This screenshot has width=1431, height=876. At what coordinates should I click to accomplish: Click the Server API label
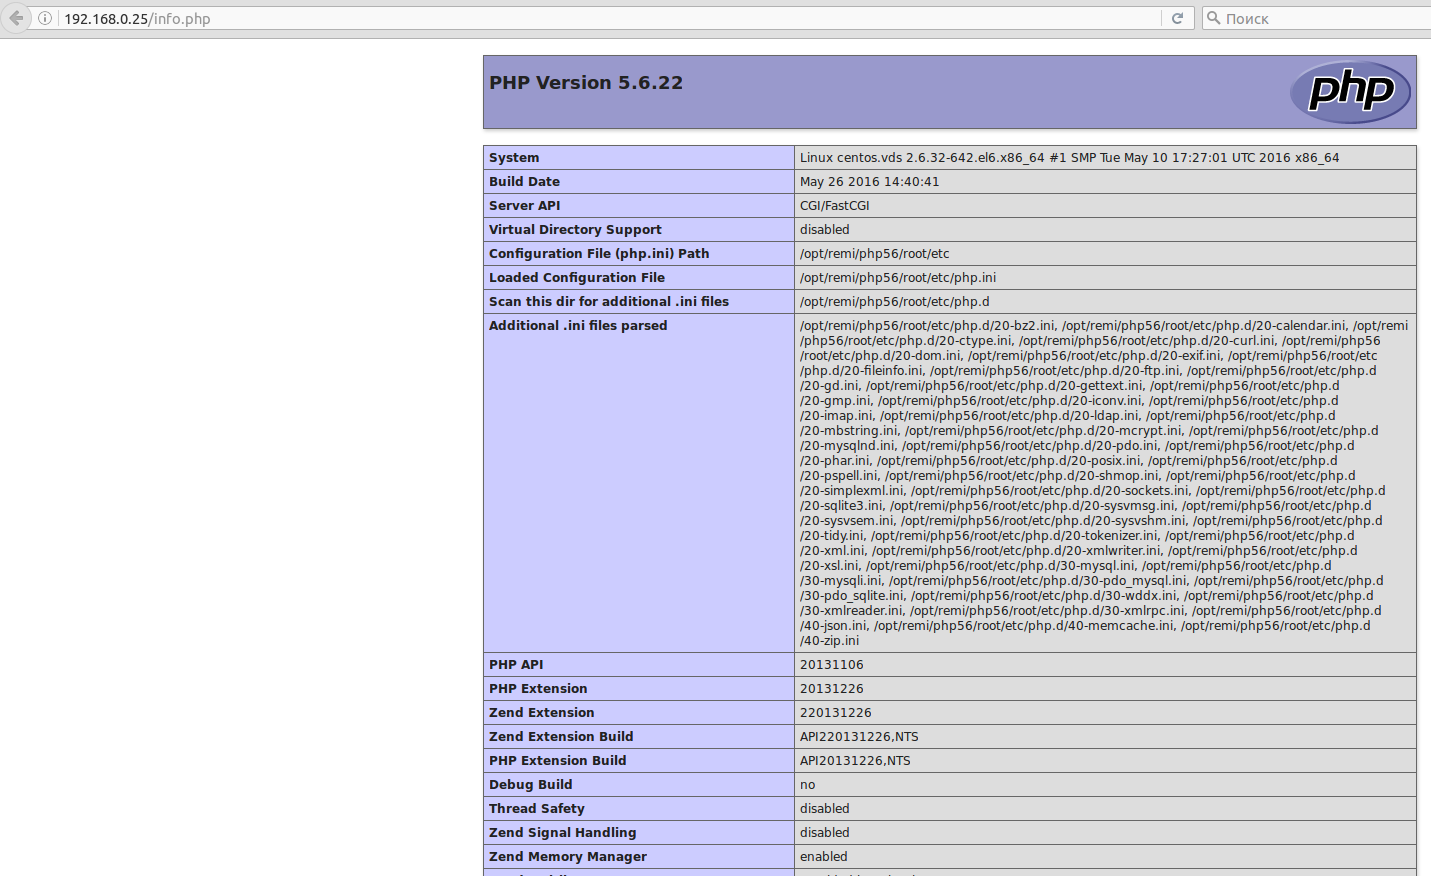coord(524,206)
